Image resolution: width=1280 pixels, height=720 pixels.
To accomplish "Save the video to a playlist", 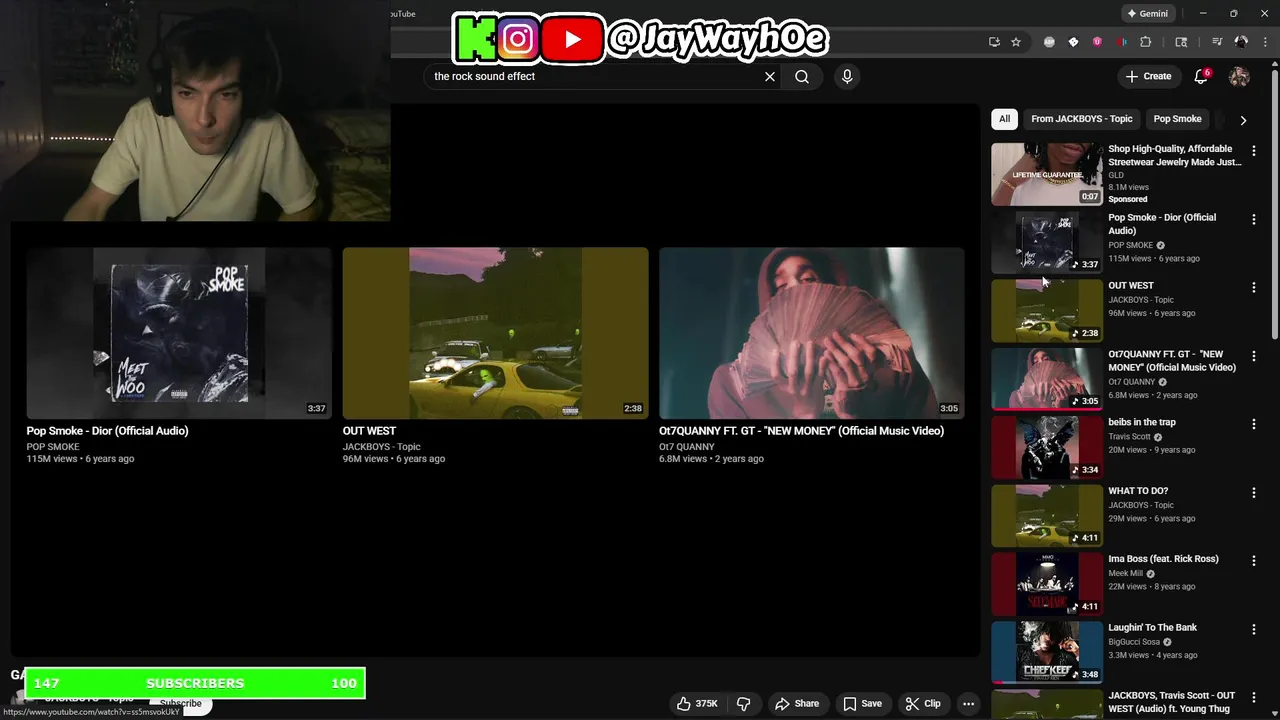I will 862,704.
